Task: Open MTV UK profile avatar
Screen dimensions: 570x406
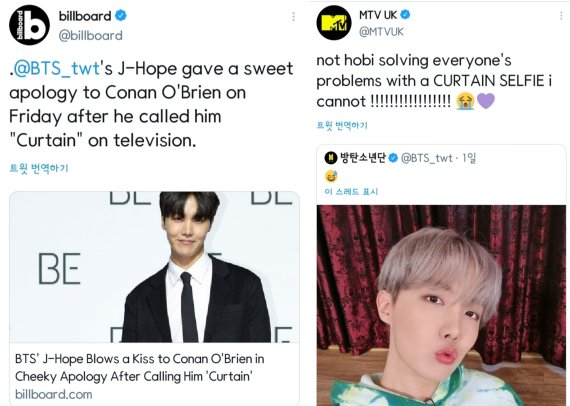Action: tap(334, 23)
